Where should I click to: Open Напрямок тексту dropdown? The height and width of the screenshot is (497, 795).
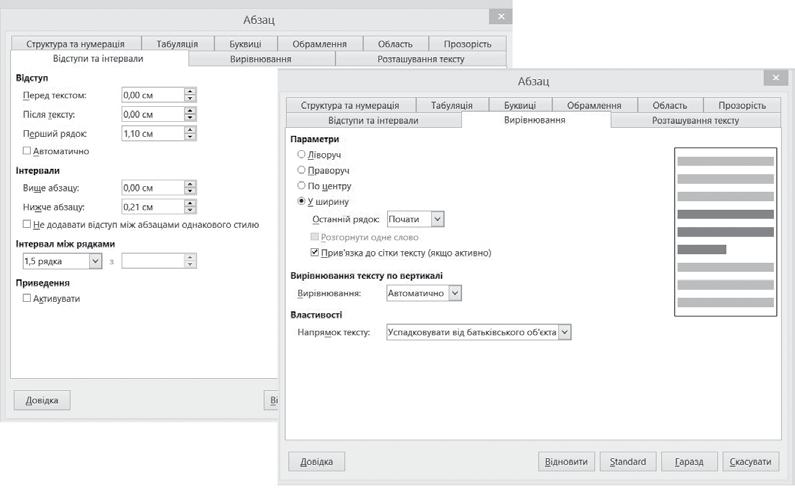(x=479, y=332)
